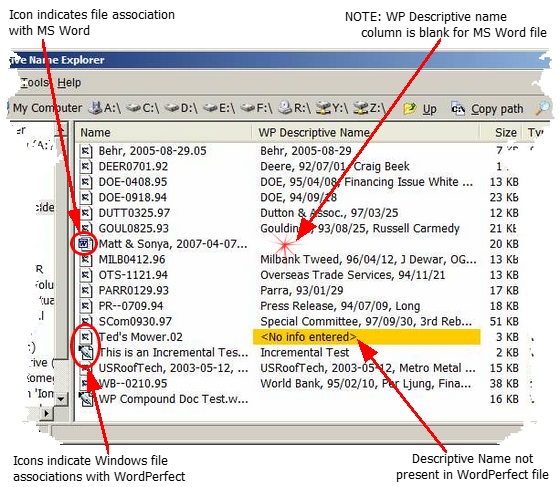Click WordPerfect icon of DEER0701.92
560x487 pixels.
pos(86,166)
